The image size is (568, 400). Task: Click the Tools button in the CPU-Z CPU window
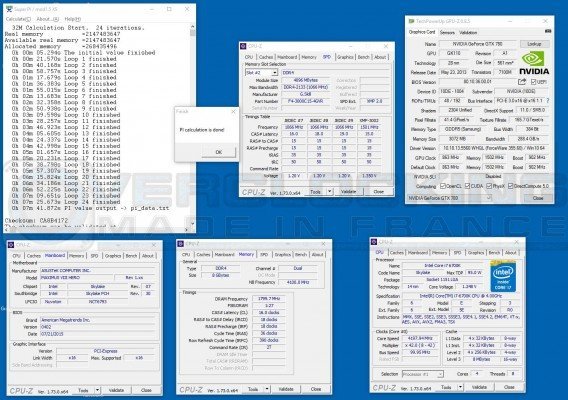(x=446, y=387)
